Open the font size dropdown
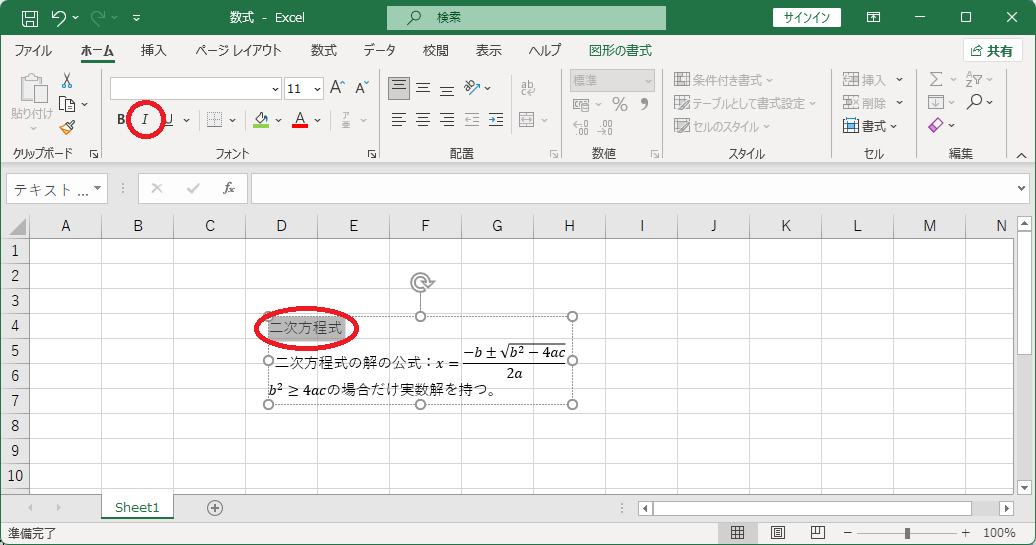 coord(317,89)
